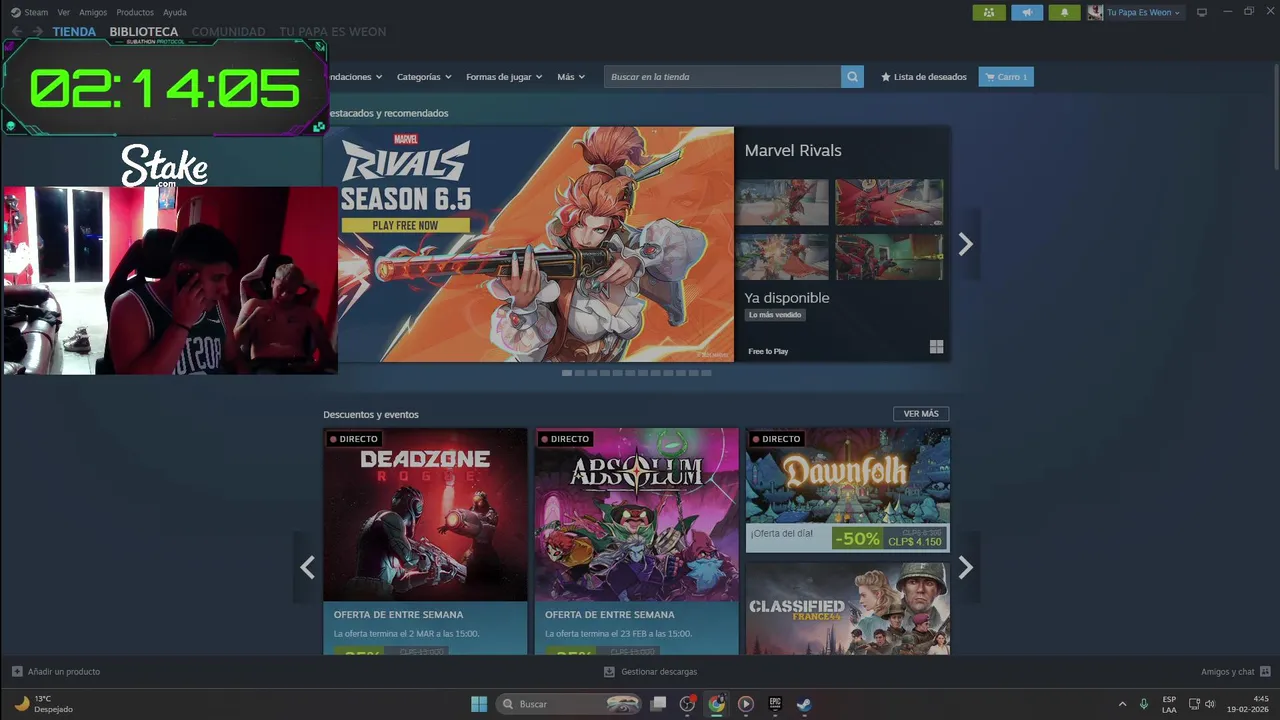Open the friends/family green icon button

(x=989, y=12)
